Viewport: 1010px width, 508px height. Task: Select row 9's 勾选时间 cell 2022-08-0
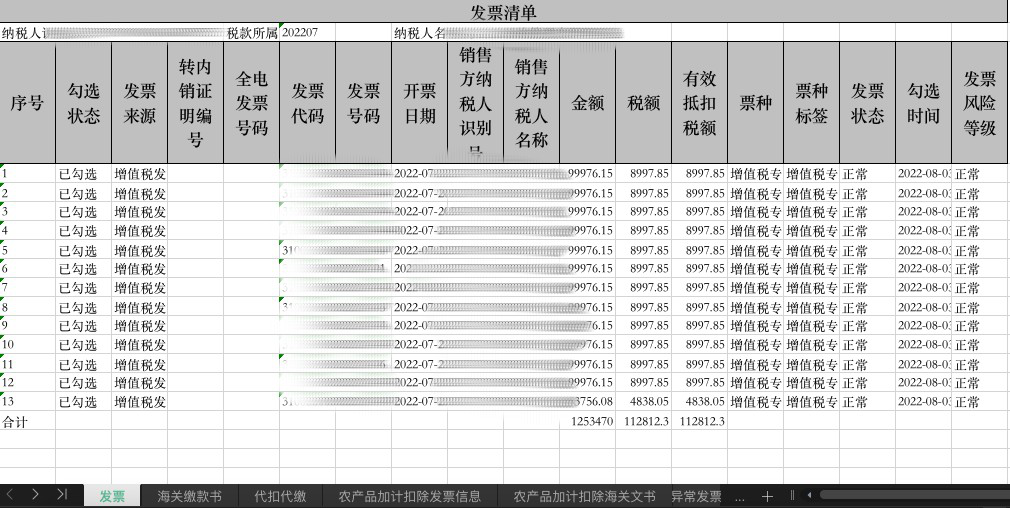(924, 326)
